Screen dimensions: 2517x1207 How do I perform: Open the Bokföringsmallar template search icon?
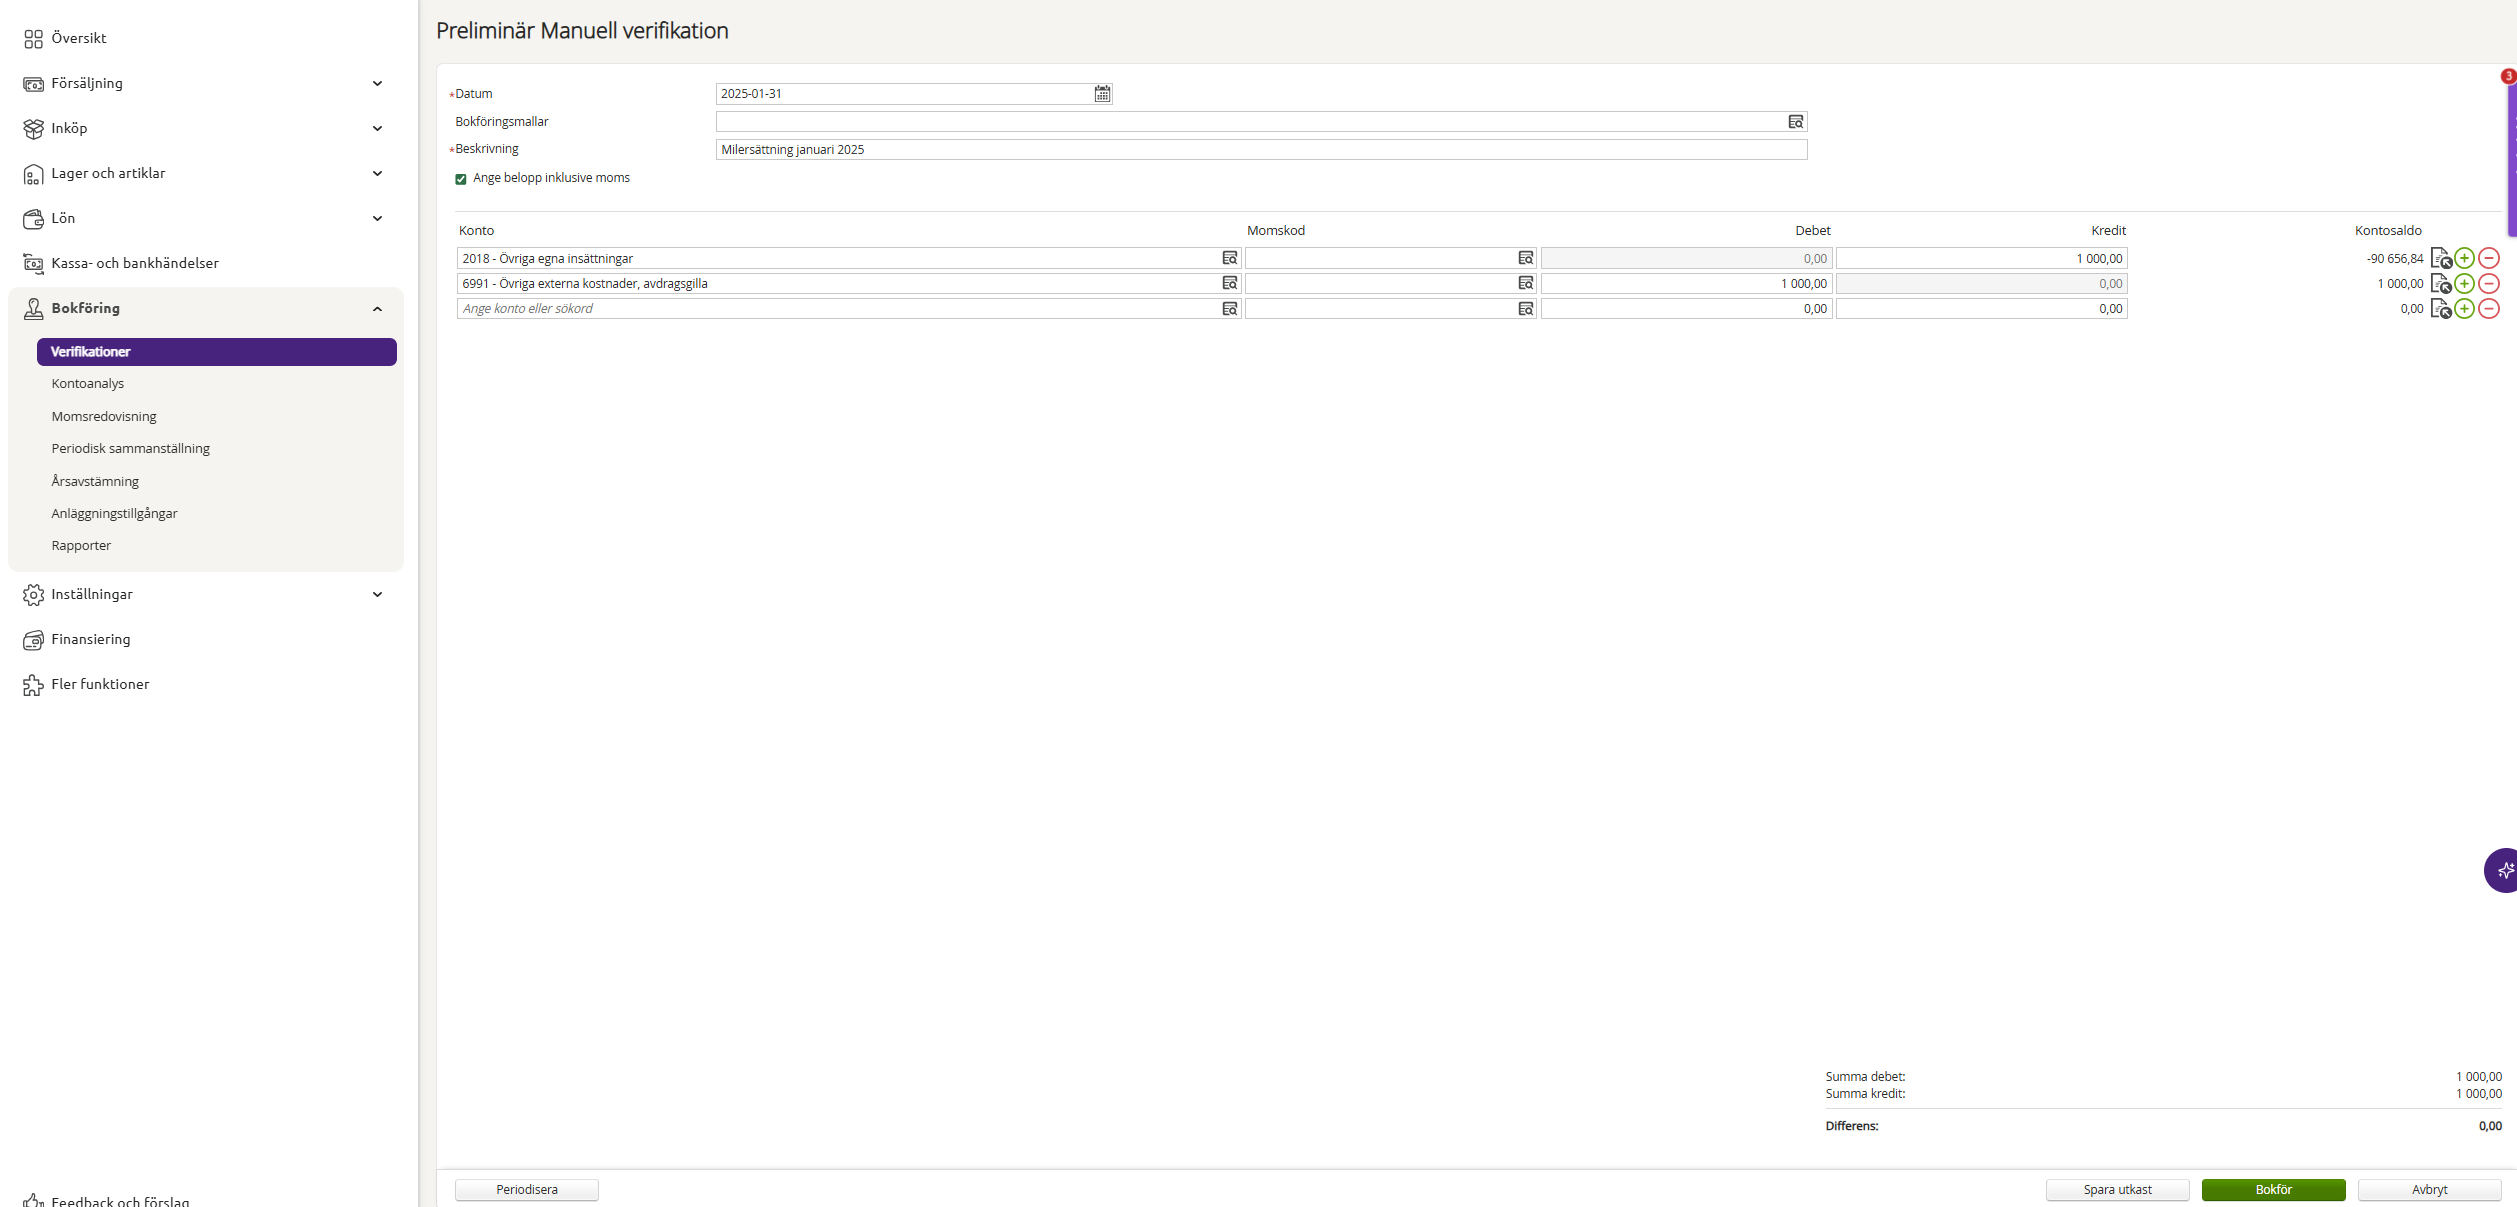[1795, 122]
